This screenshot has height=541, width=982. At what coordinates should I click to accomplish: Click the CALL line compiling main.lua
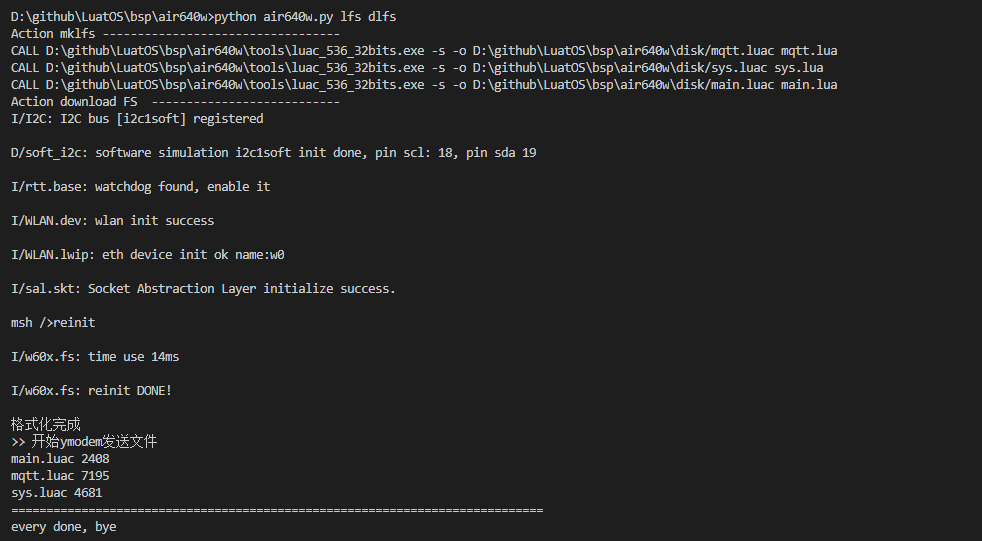point(424,85)
